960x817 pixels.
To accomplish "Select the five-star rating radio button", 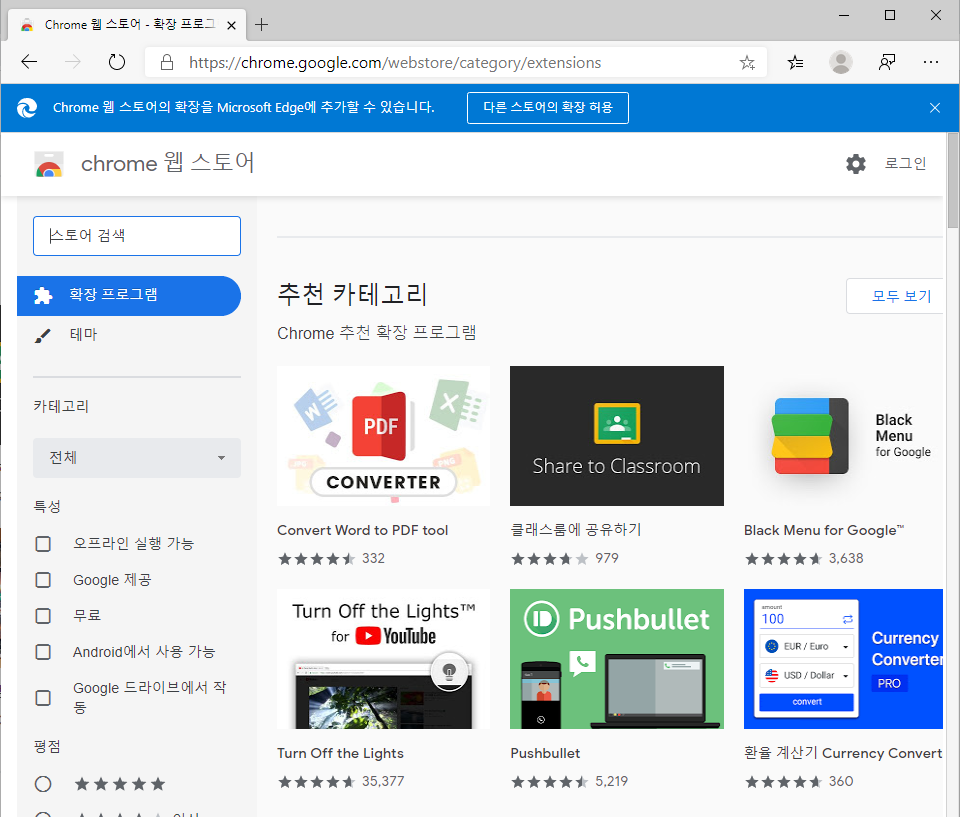I will (x=43, y=784).
